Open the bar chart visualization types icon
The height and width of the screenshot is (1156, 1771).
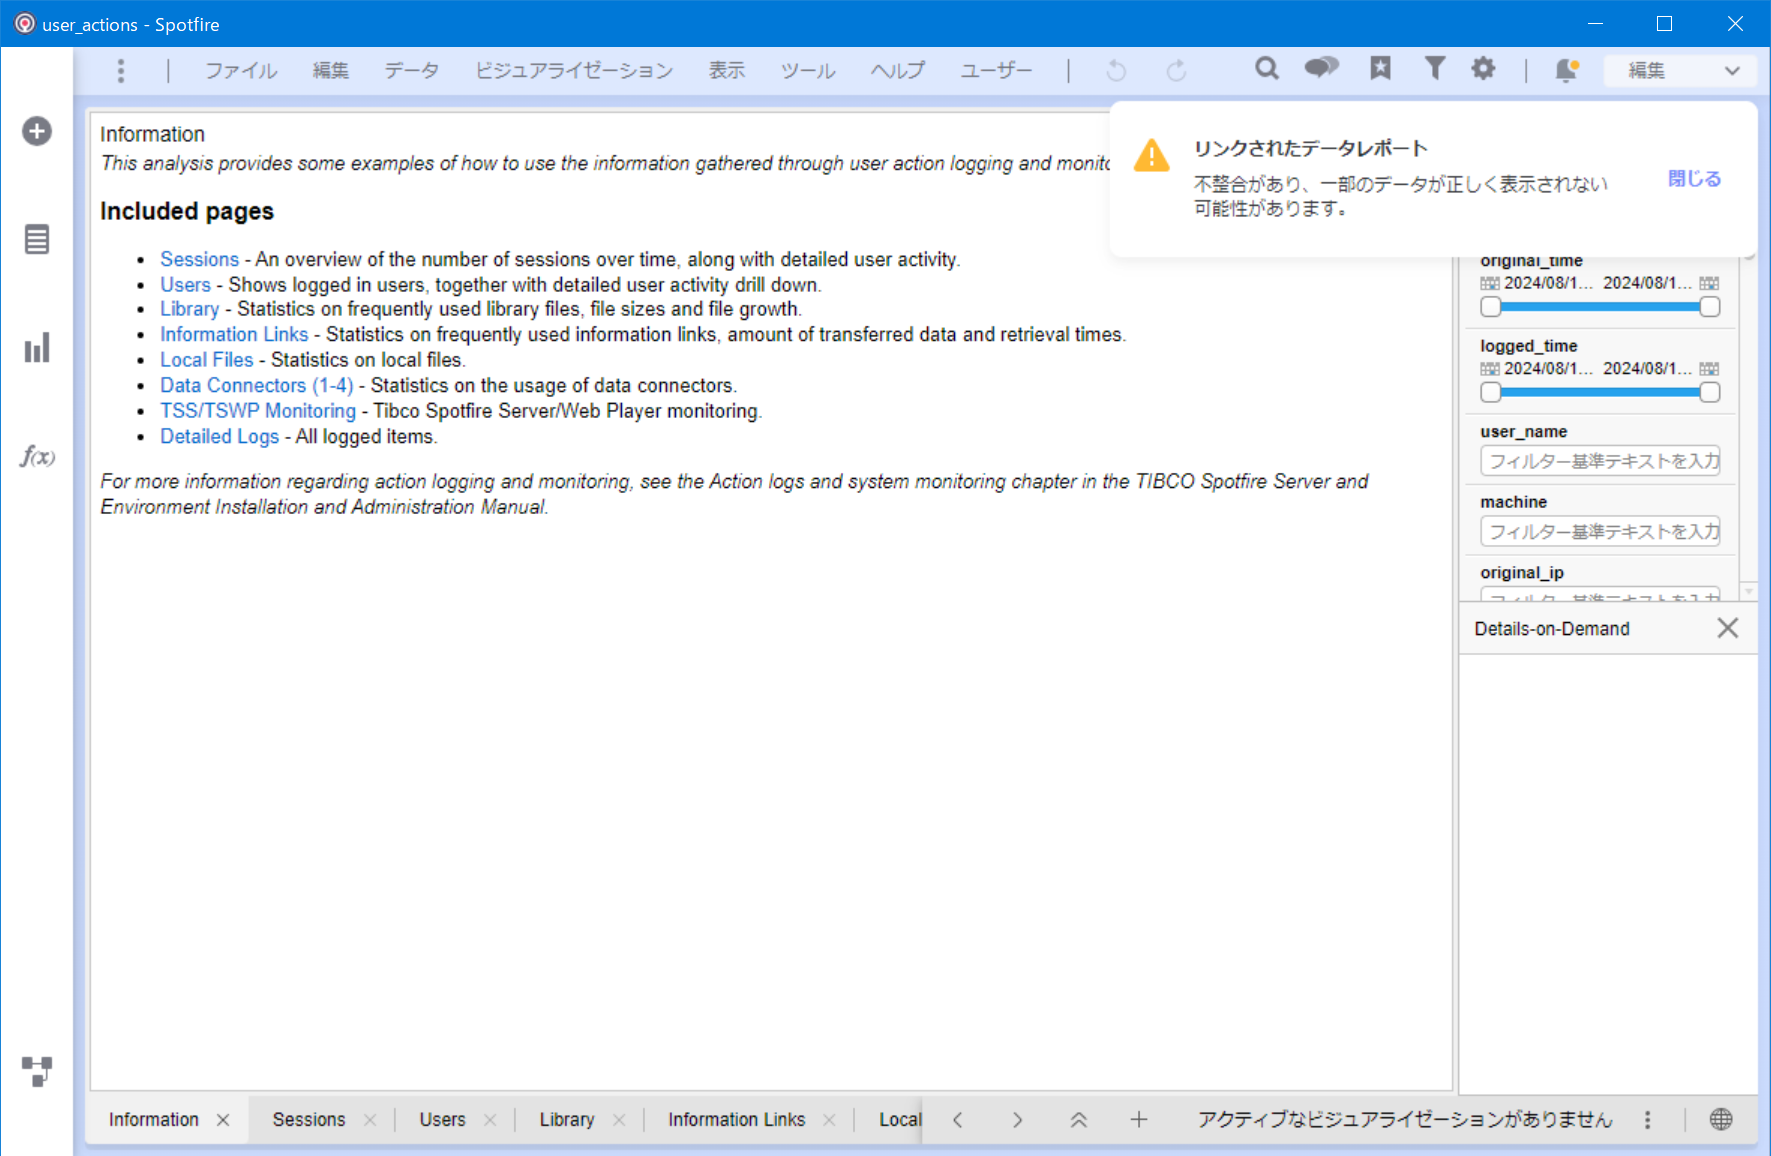pos(37,348)
